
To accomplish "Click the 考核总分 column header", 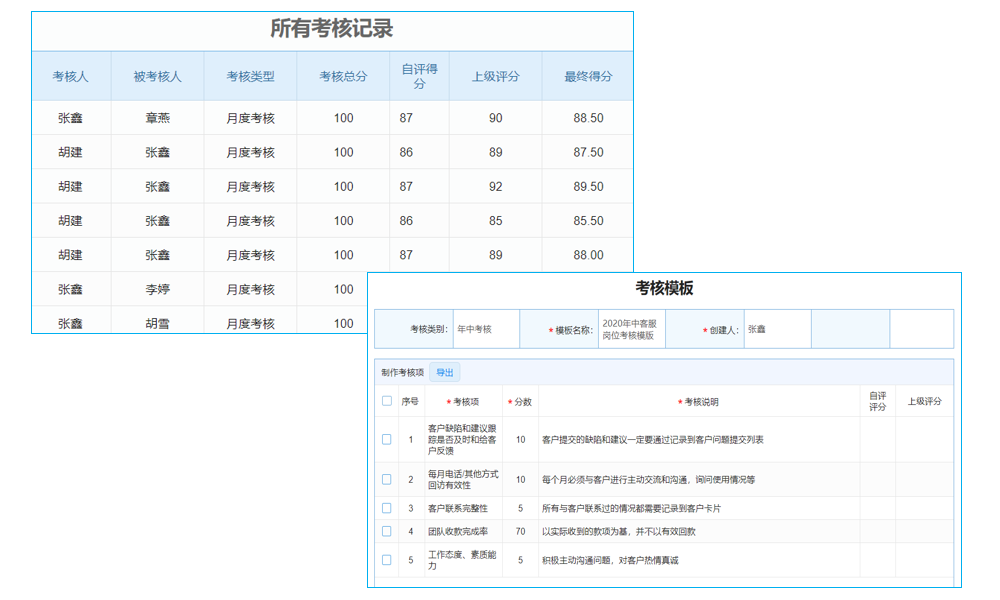I will tap(341, 76).
